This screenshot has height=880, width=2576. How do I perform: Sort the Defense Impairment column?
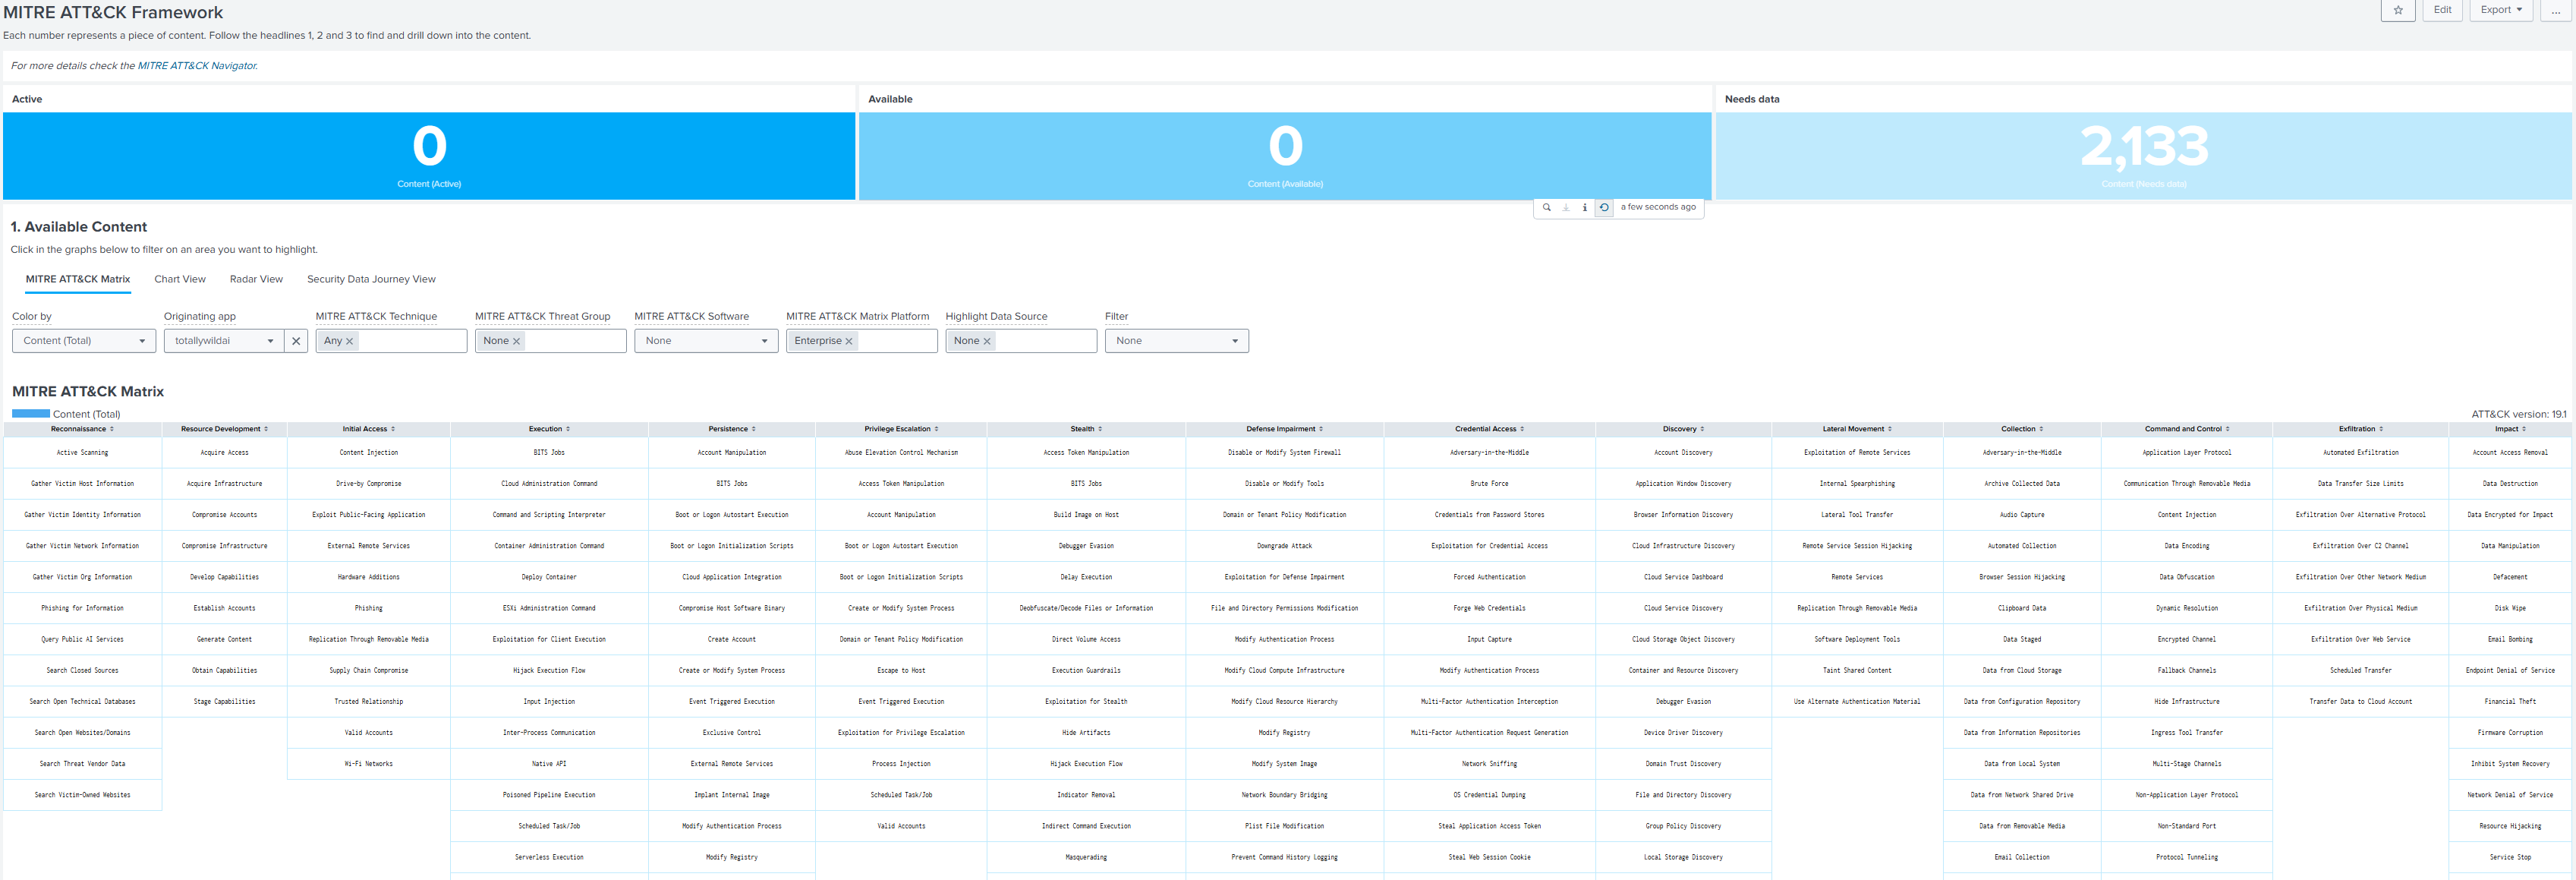tap(1321, 429)
